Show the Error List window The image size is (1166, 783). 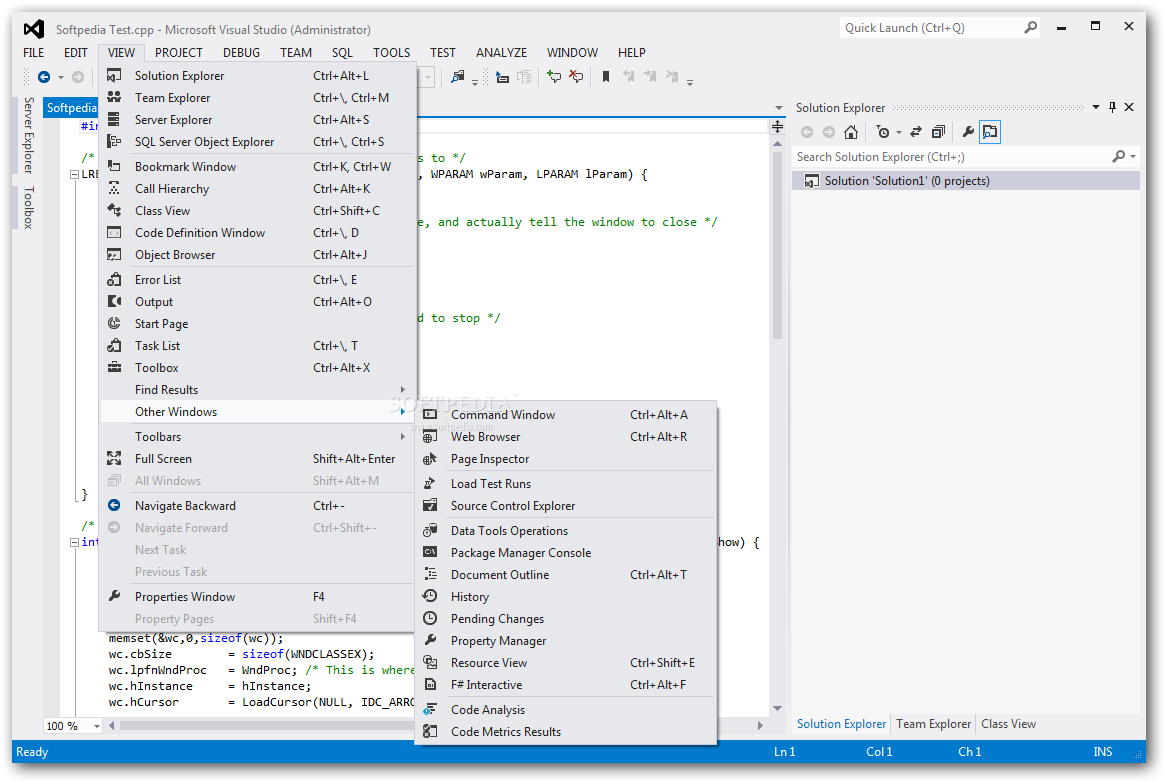[257, 280]
